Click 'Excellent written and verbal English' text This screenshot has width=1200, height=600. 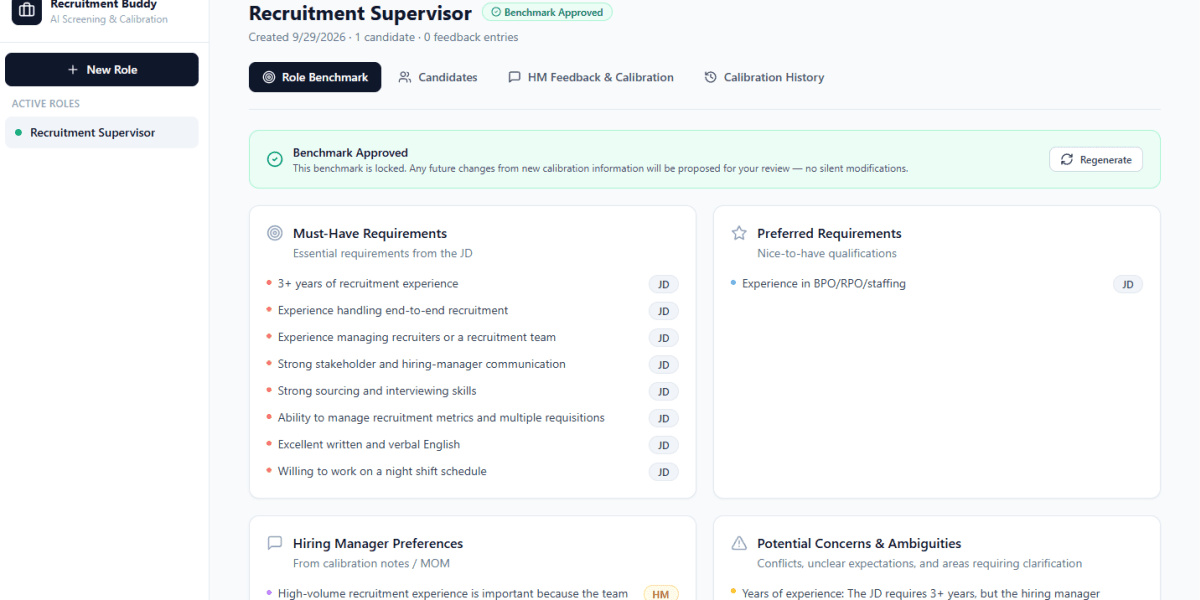369,444
